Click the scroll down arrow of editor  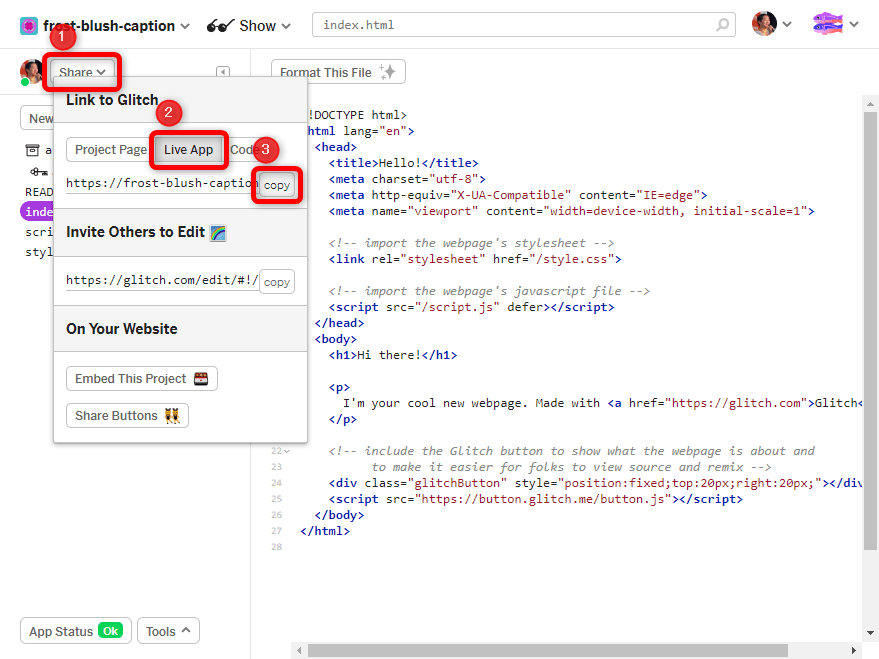(x=870, y=633)
